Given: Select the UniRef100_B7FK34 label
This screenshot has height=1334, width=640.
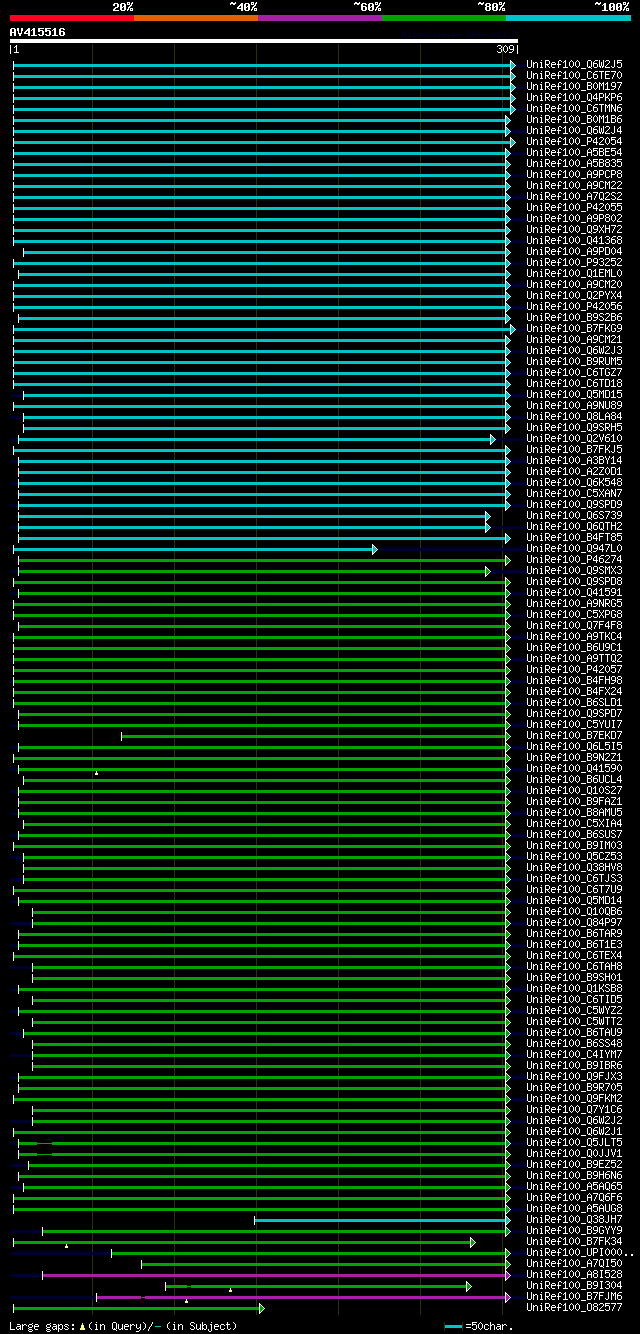Looking at the screenshot, I should [x=574, y=1241].
